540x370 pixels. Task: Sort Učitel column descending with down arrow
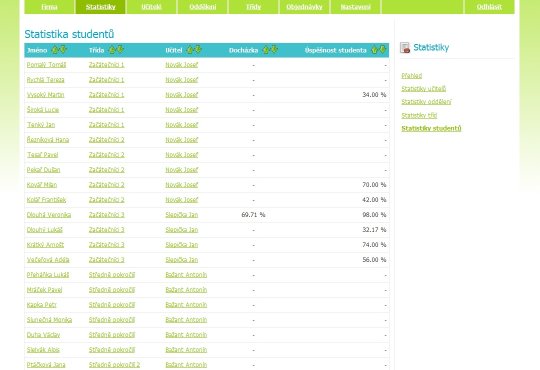tap(198, 49)
